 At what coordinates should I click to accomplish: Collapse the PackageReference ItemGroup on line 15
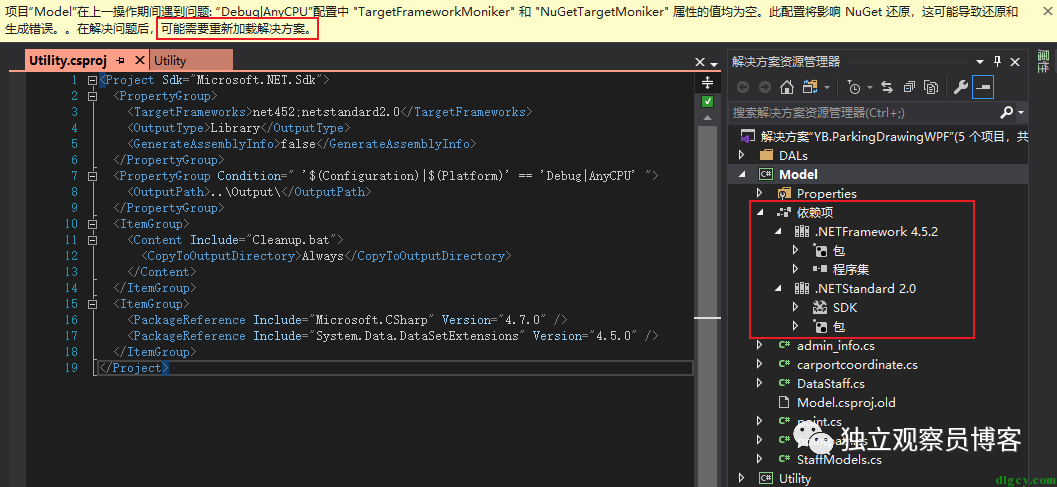tap(92, 304)
